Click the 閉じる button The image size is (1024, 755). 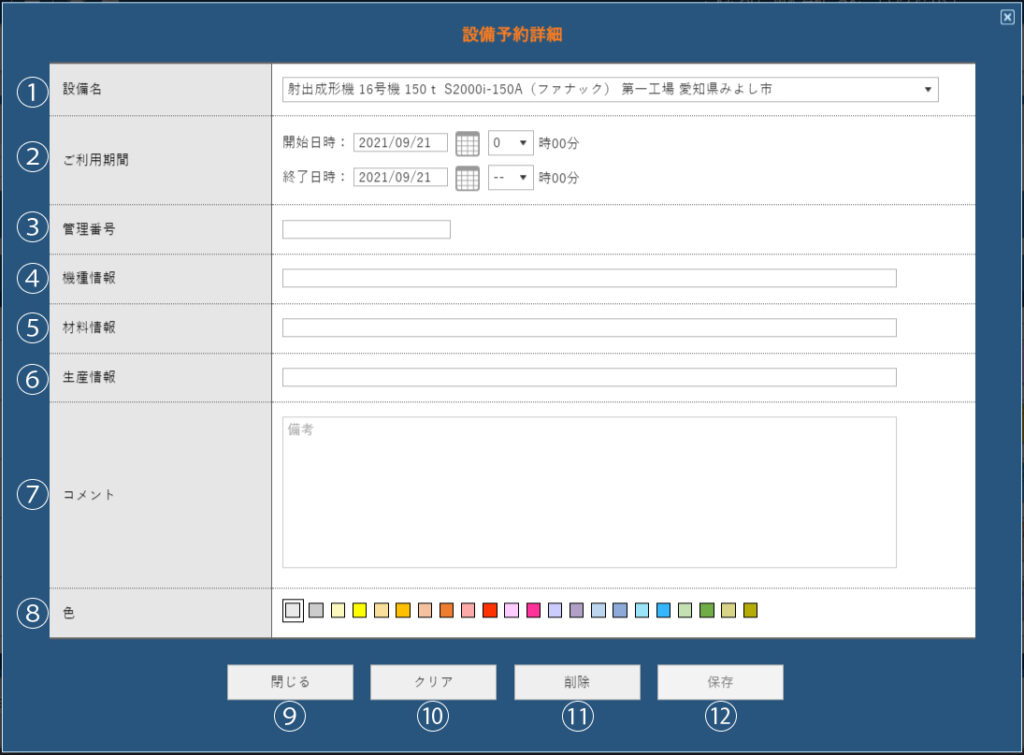(290, 683)
